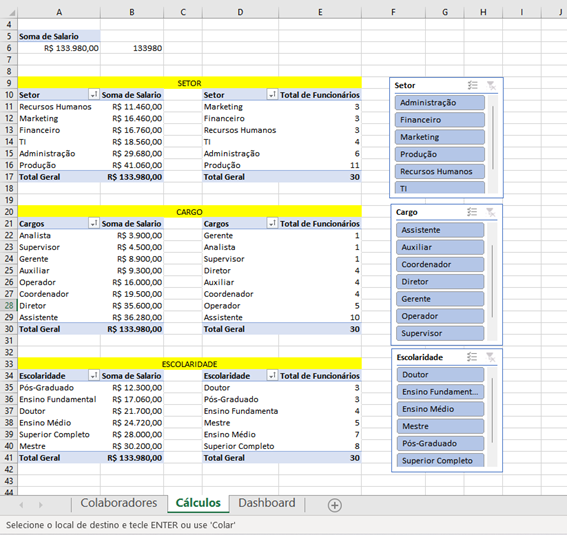Select row 28 header
567x535 pixels.
coord(9,305)
